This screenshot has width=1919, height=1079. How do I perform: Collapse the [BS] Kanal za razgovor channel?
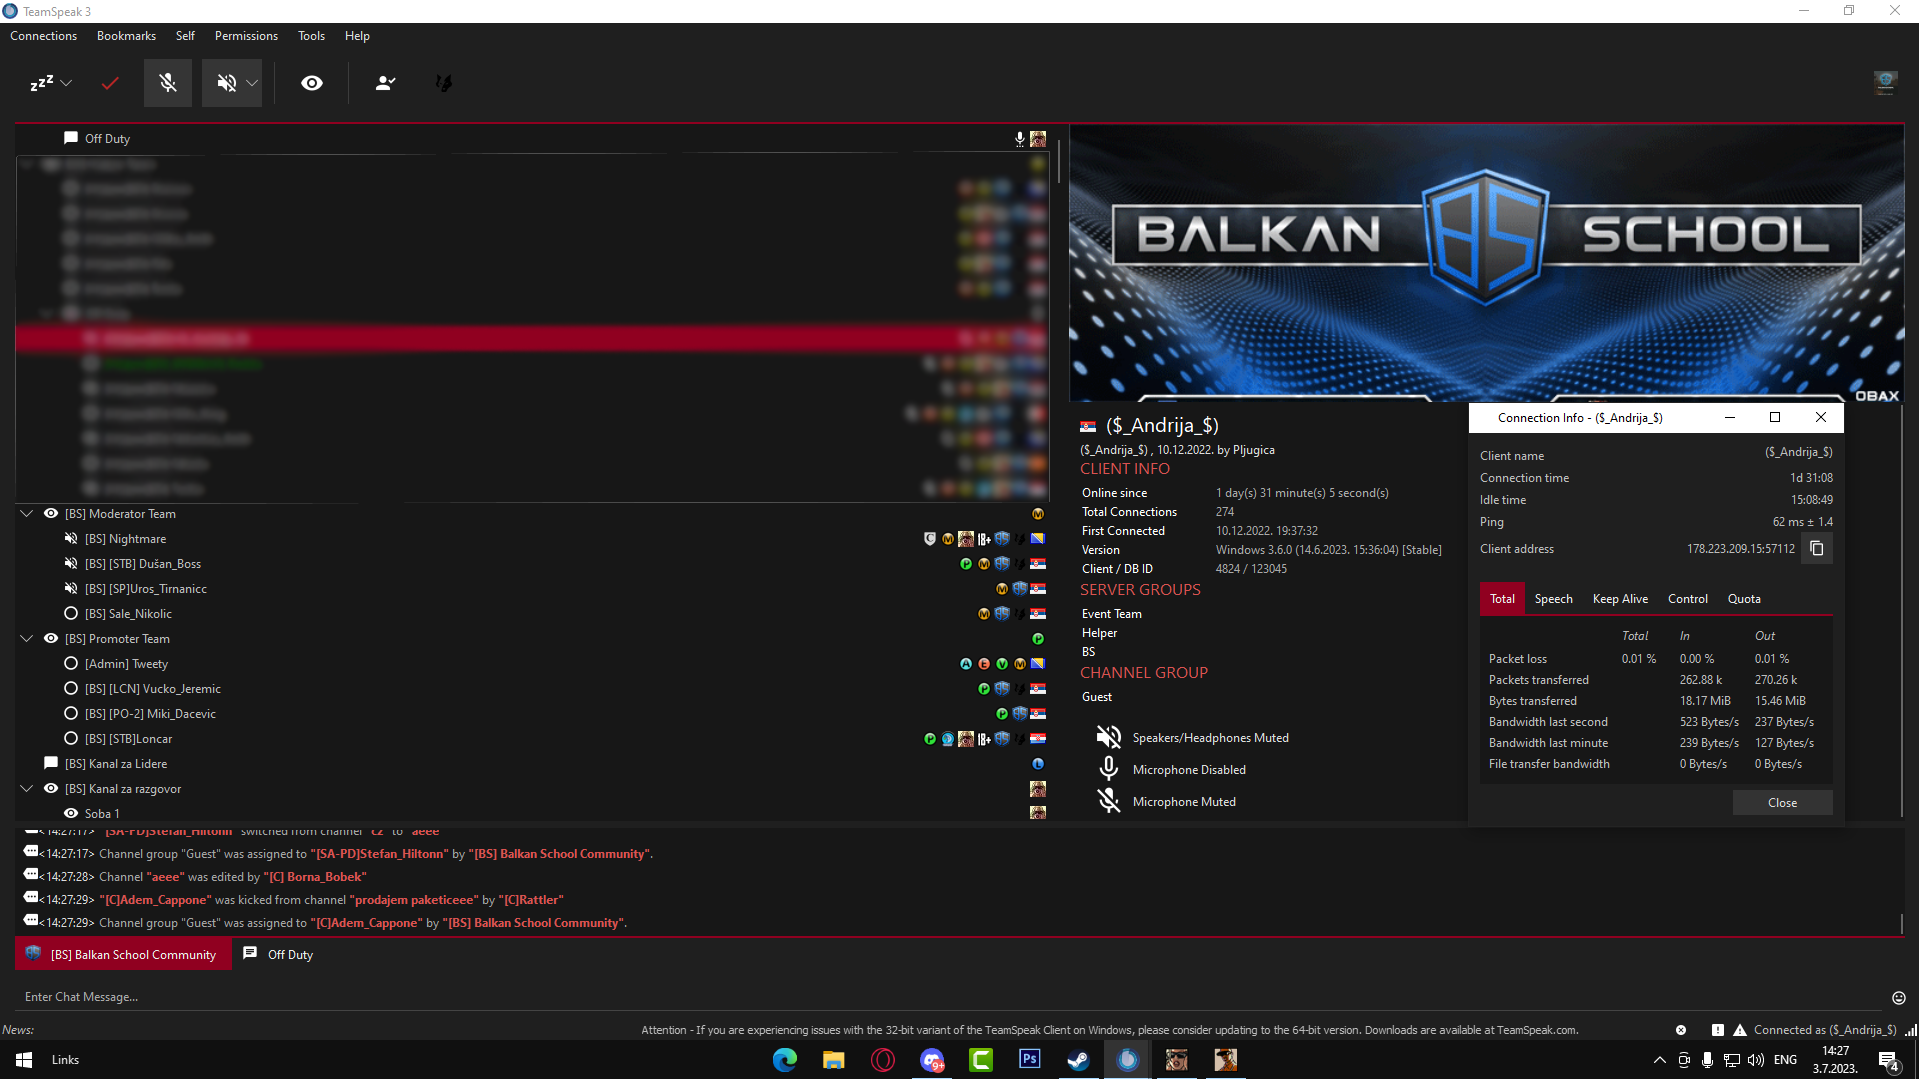[x=27, y=789]
